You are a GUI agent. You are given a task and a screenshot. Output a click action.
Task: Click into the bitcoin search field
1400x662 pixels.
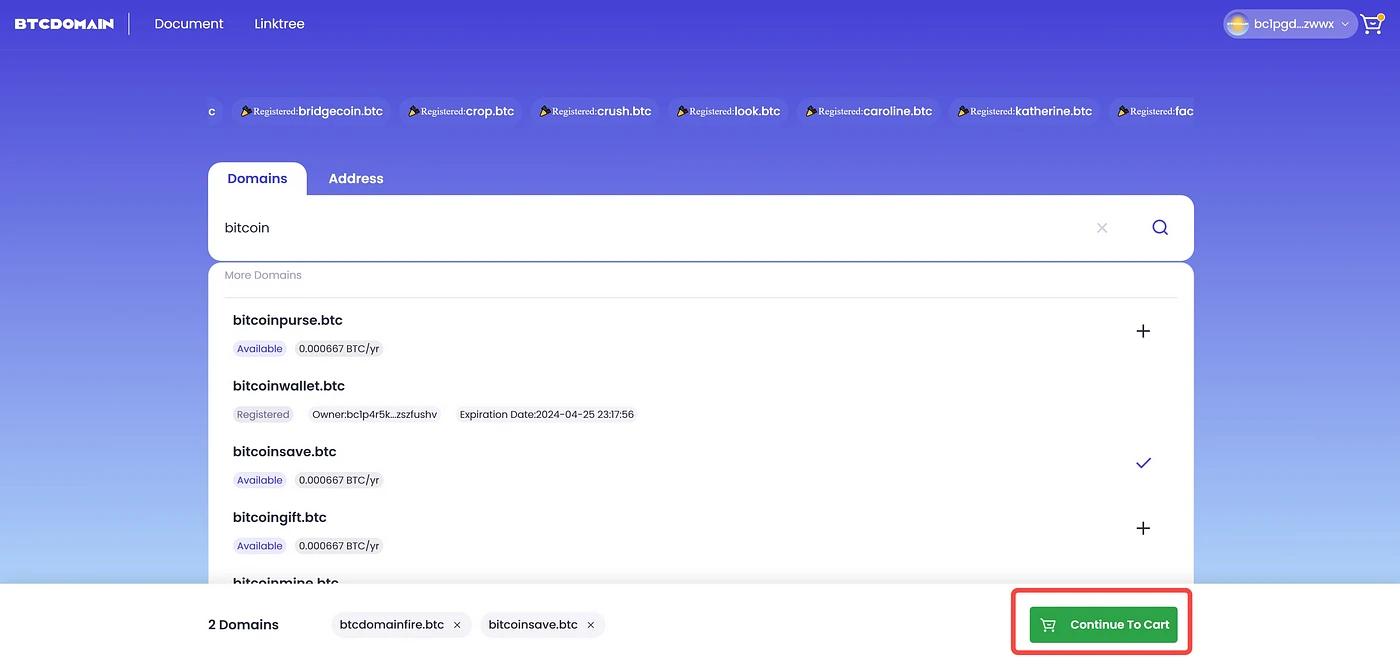pyautogui.click(x=650, y=228)
